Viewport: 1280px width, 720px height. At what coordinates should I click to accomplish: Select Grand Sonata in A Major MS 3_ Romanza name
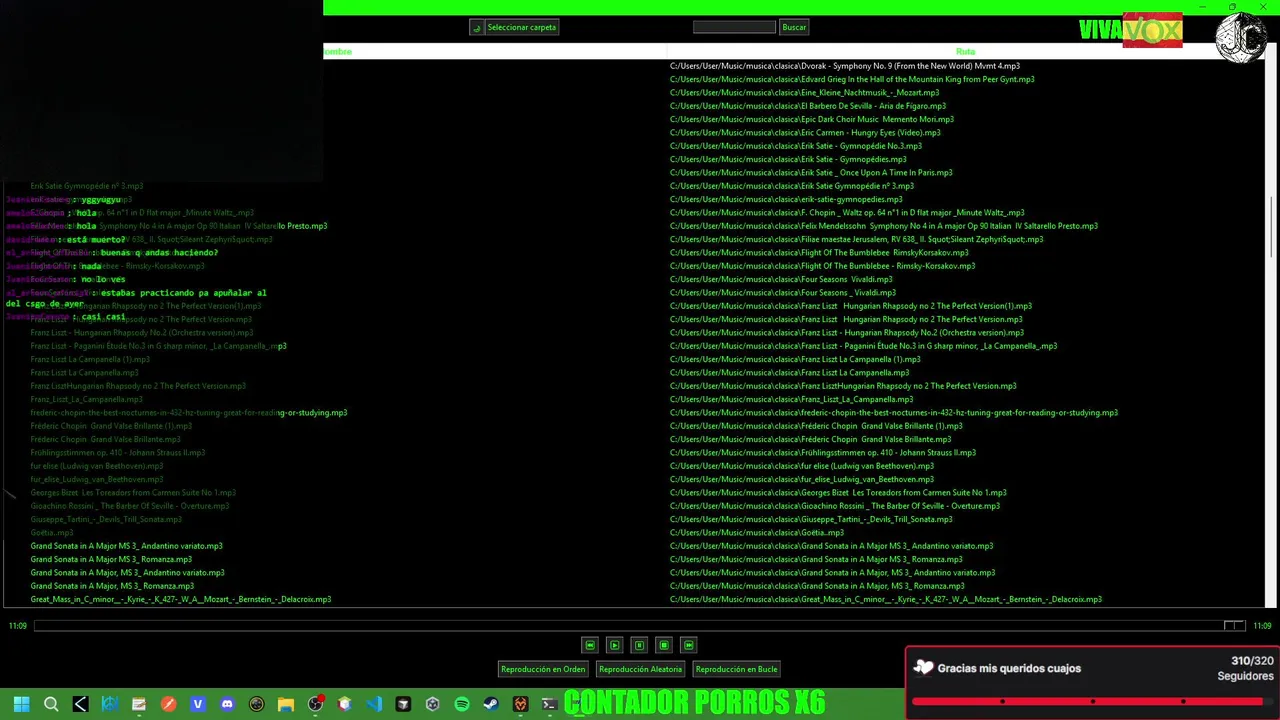tap(111, 559)
